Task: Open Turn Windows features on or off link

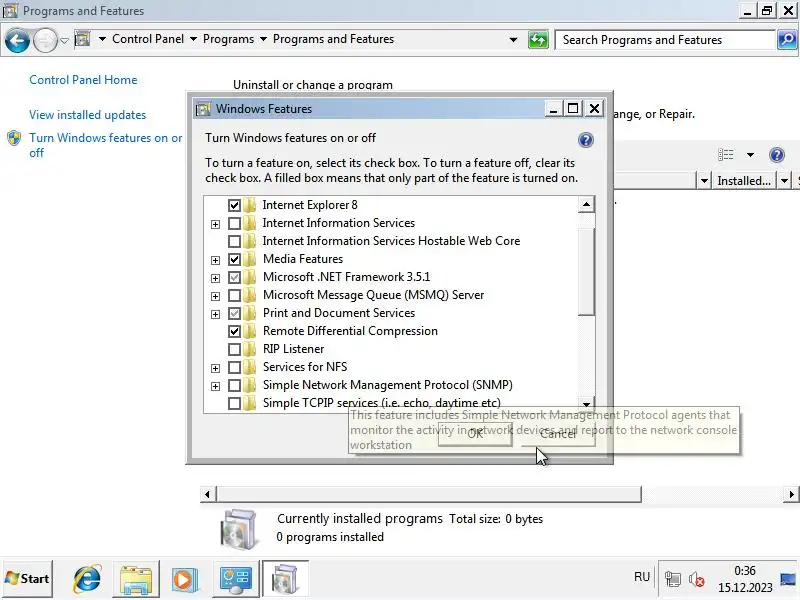Action: click(x=105, y=145)
